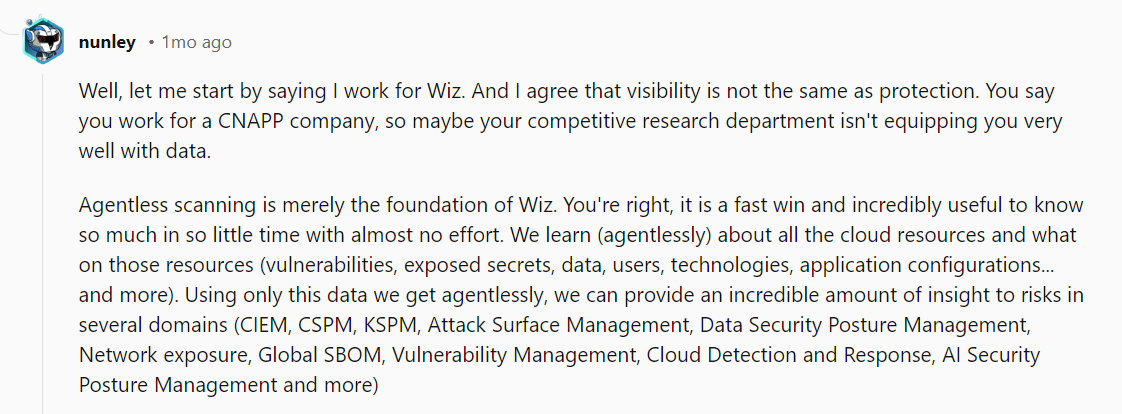Click the final line "Posture Management and more)"

tap(228, 385)
